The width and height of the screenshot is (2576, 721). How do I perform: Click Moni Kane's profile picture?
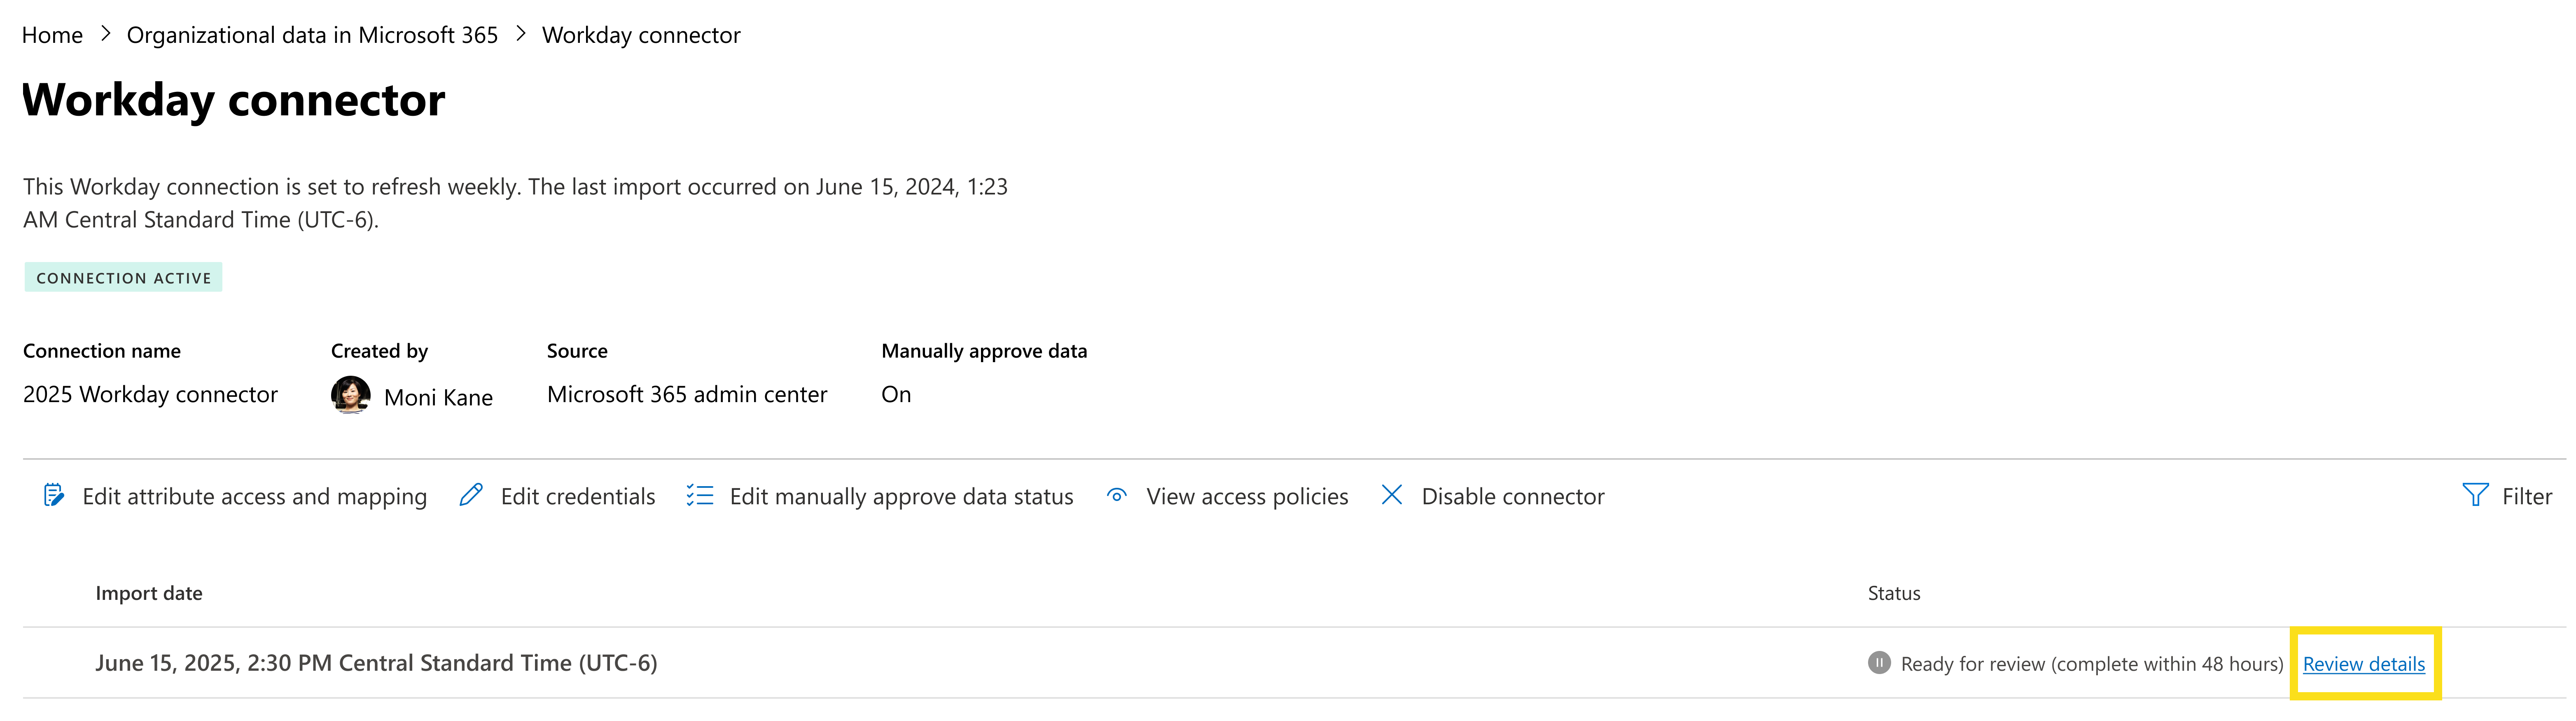click(351, 394)
